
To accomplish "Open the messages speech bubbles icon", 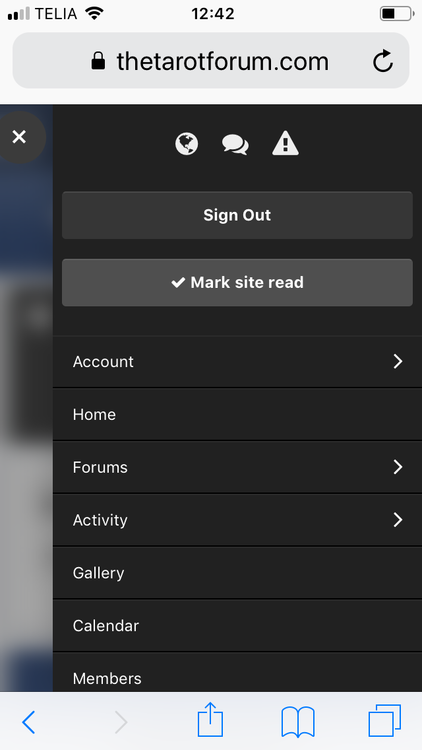I will pos(235,144).
